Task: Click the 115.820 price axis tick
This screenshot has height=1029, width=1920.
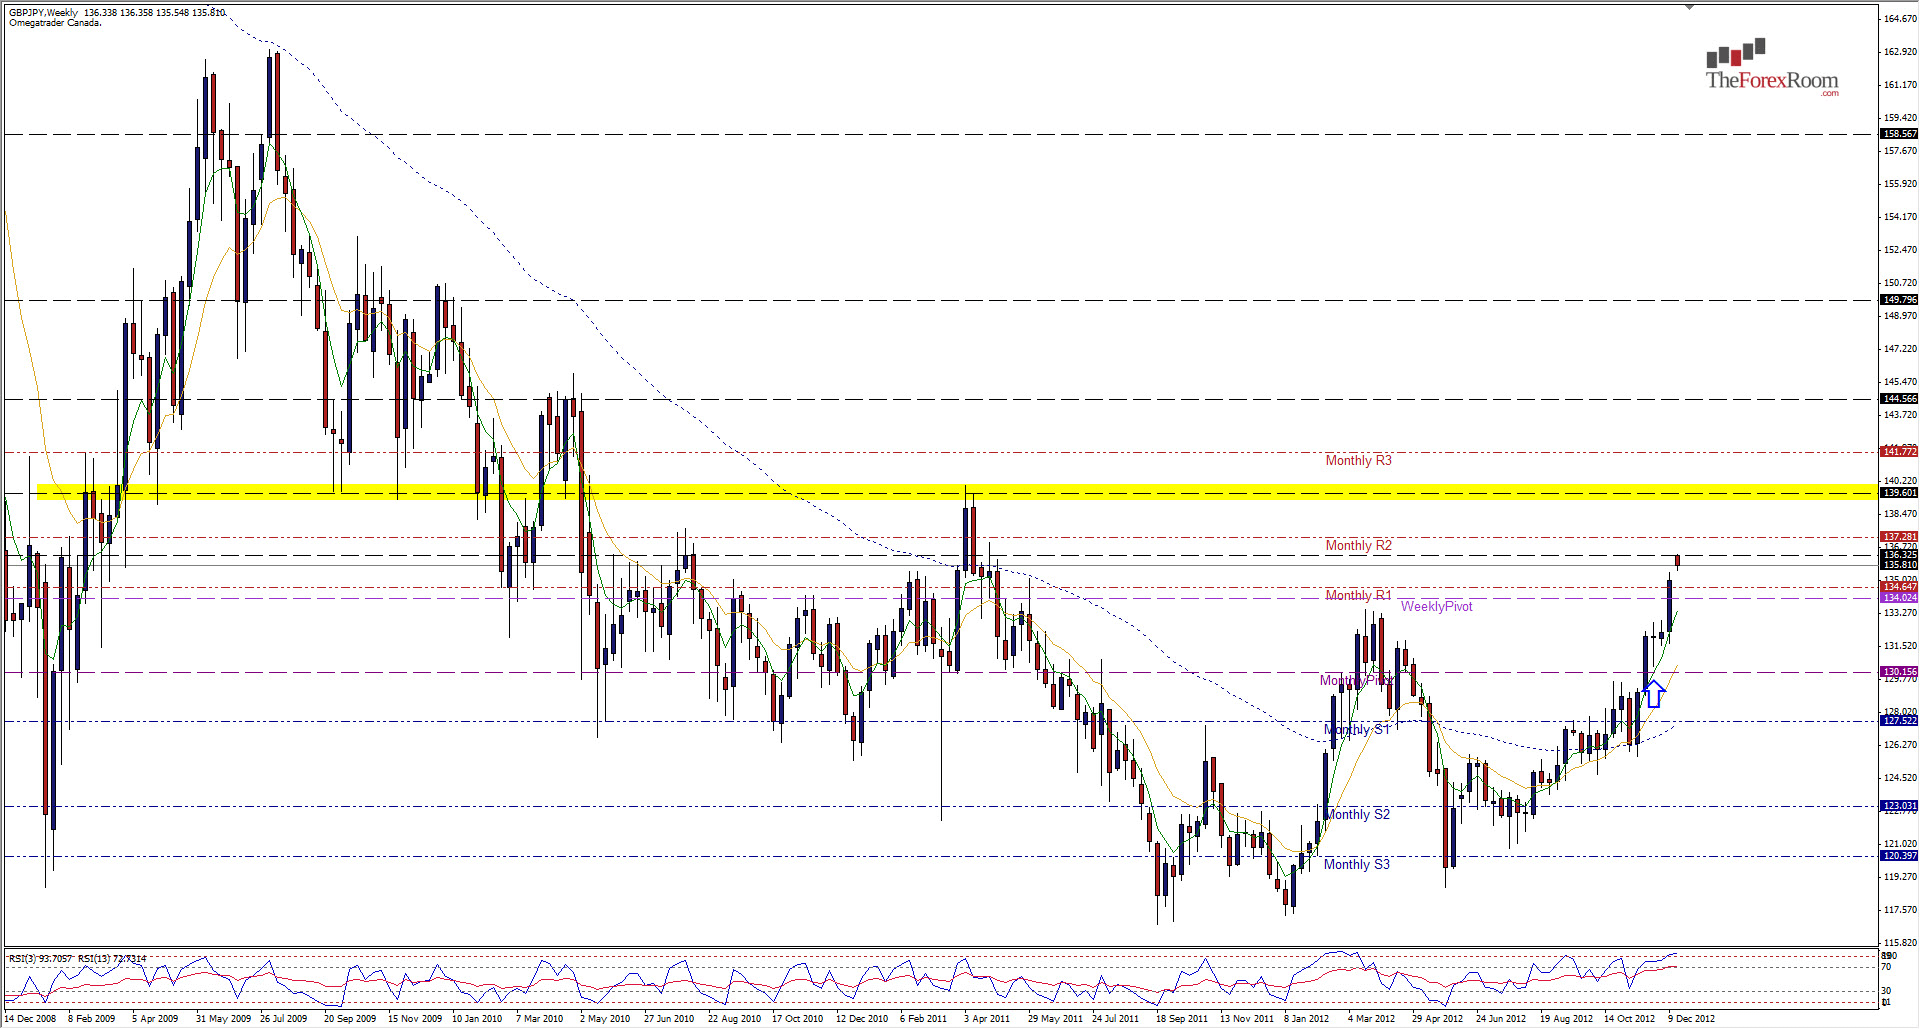Action: coord(1900,943)
